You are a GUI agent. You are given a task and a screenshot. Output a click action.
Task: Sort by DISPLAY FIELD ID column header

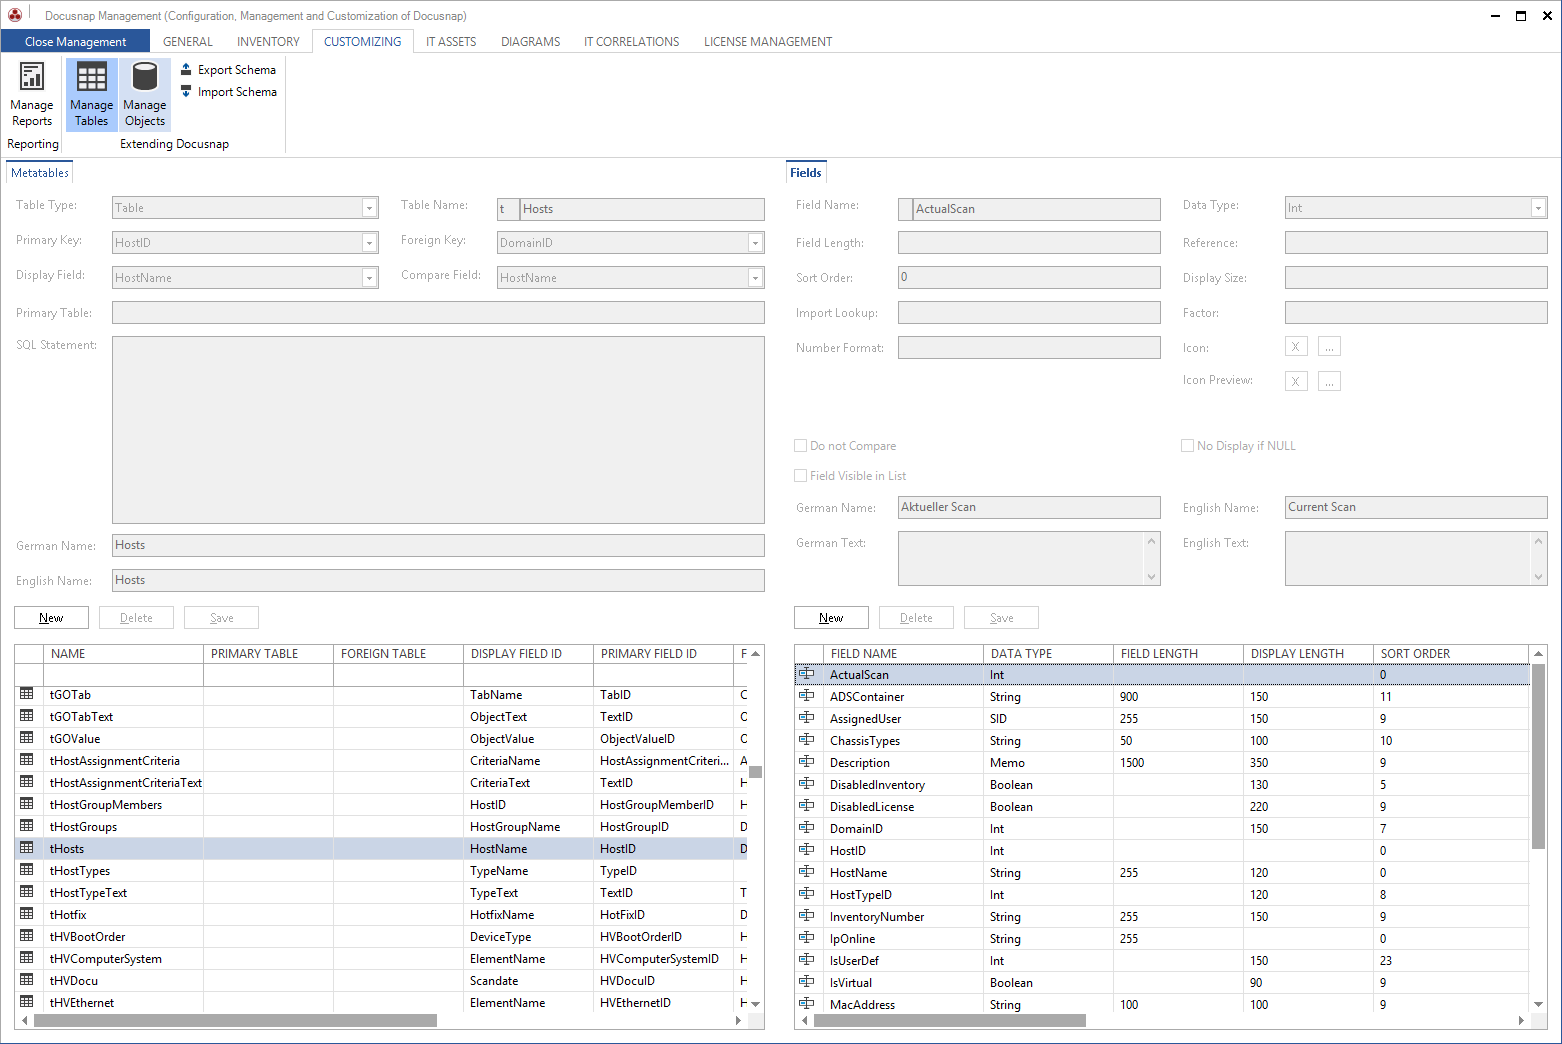pyautogui.click(x=529, y=654)
